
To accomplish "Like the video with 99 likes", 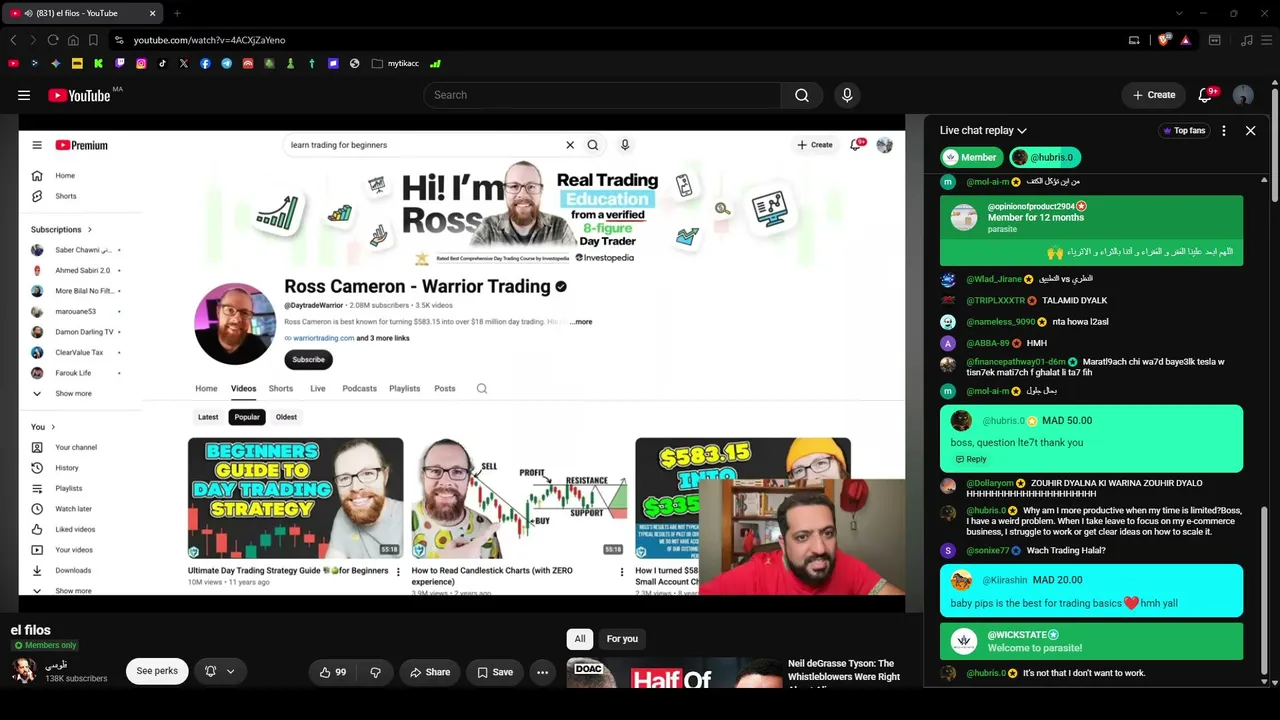I will [x=333, y=672].
